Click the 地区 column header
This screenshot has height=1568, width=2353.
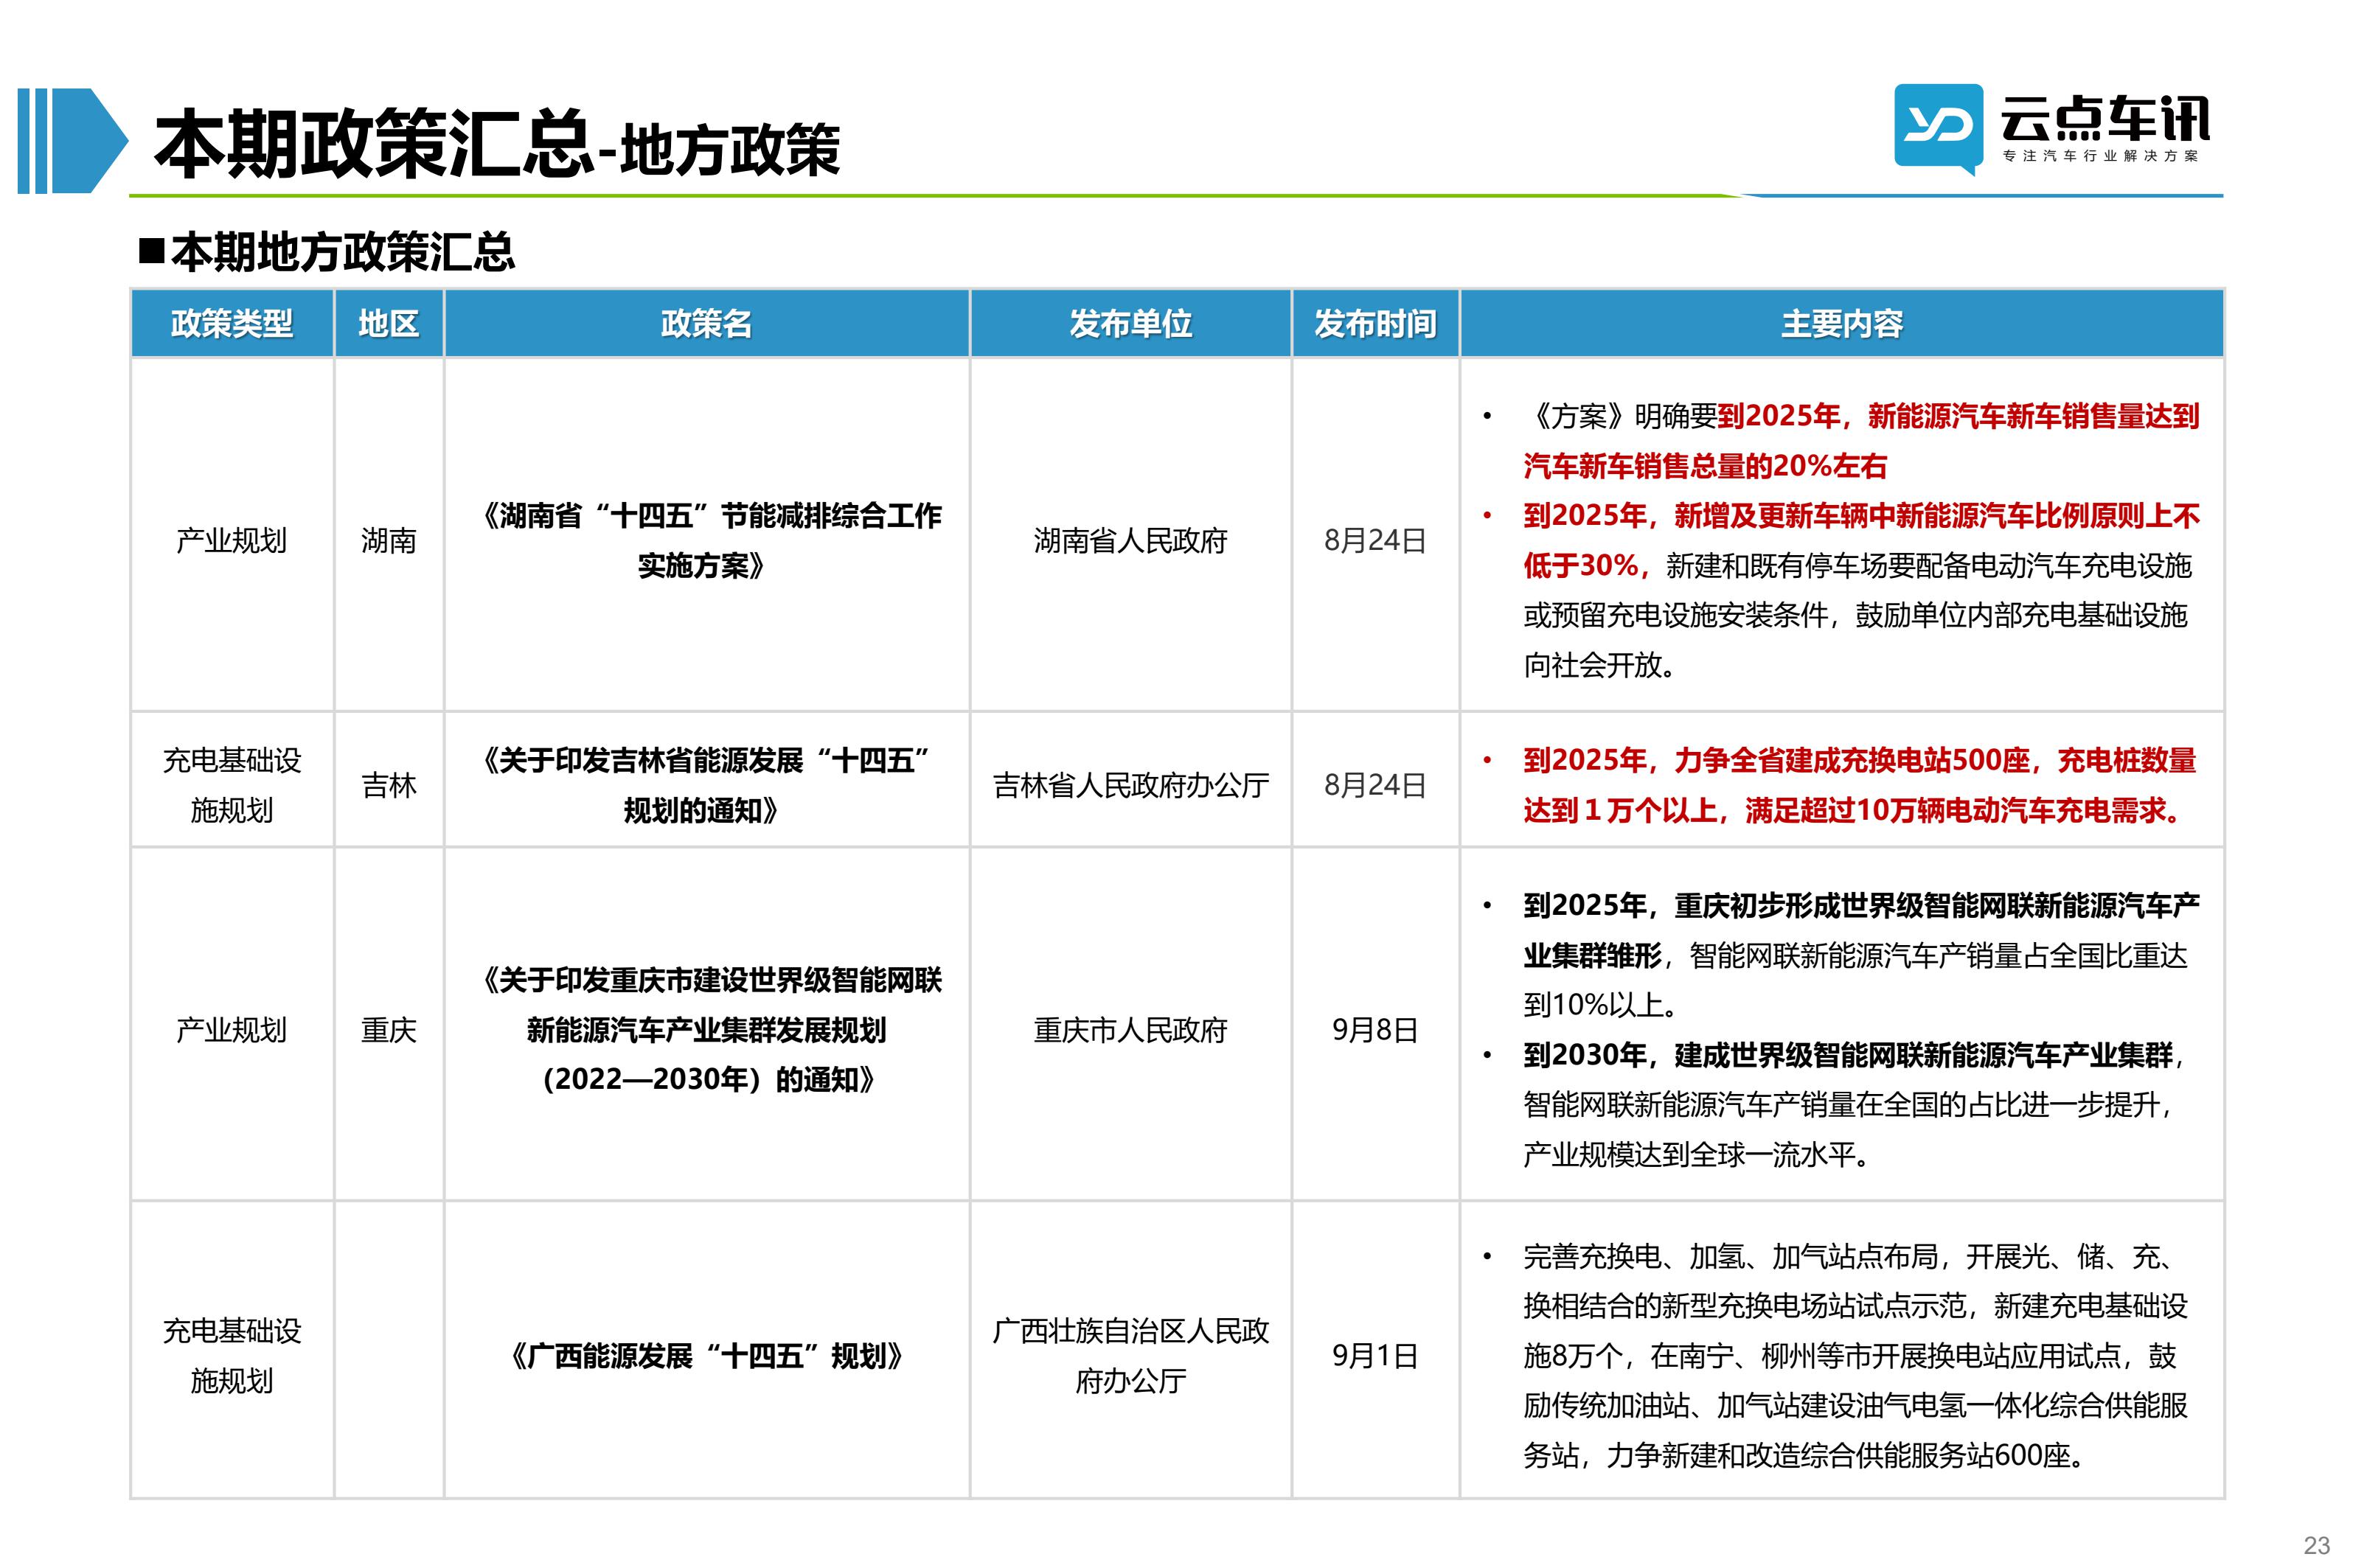coord(388,323)
